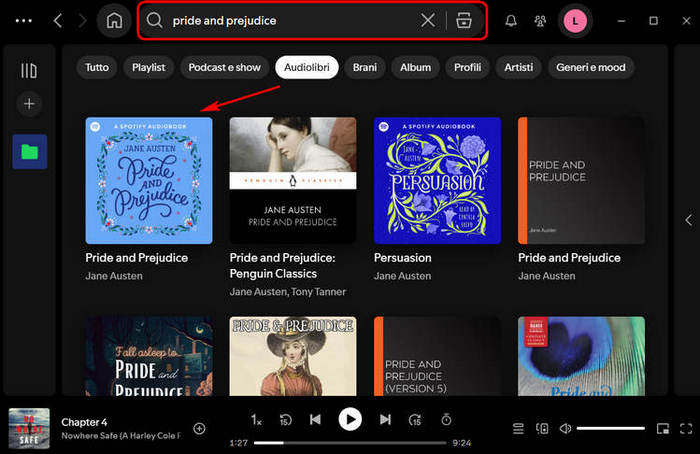Mute the volume speaker

(x=565, y=429)
